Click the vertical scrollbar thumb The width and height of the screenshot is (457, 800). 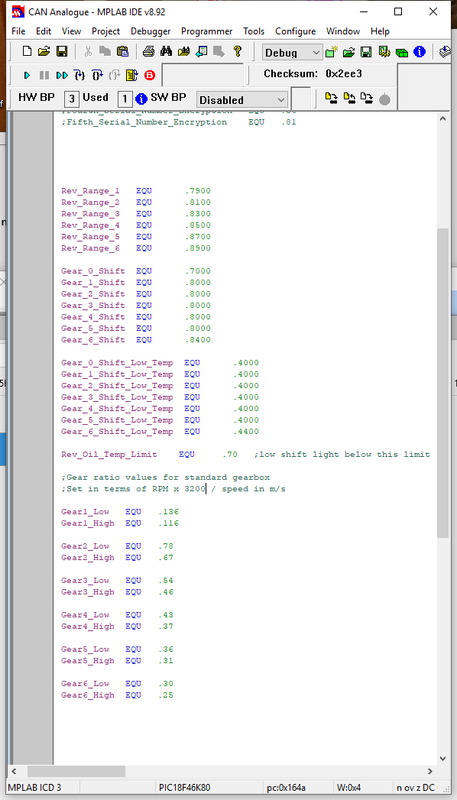(x=443, y=383)
